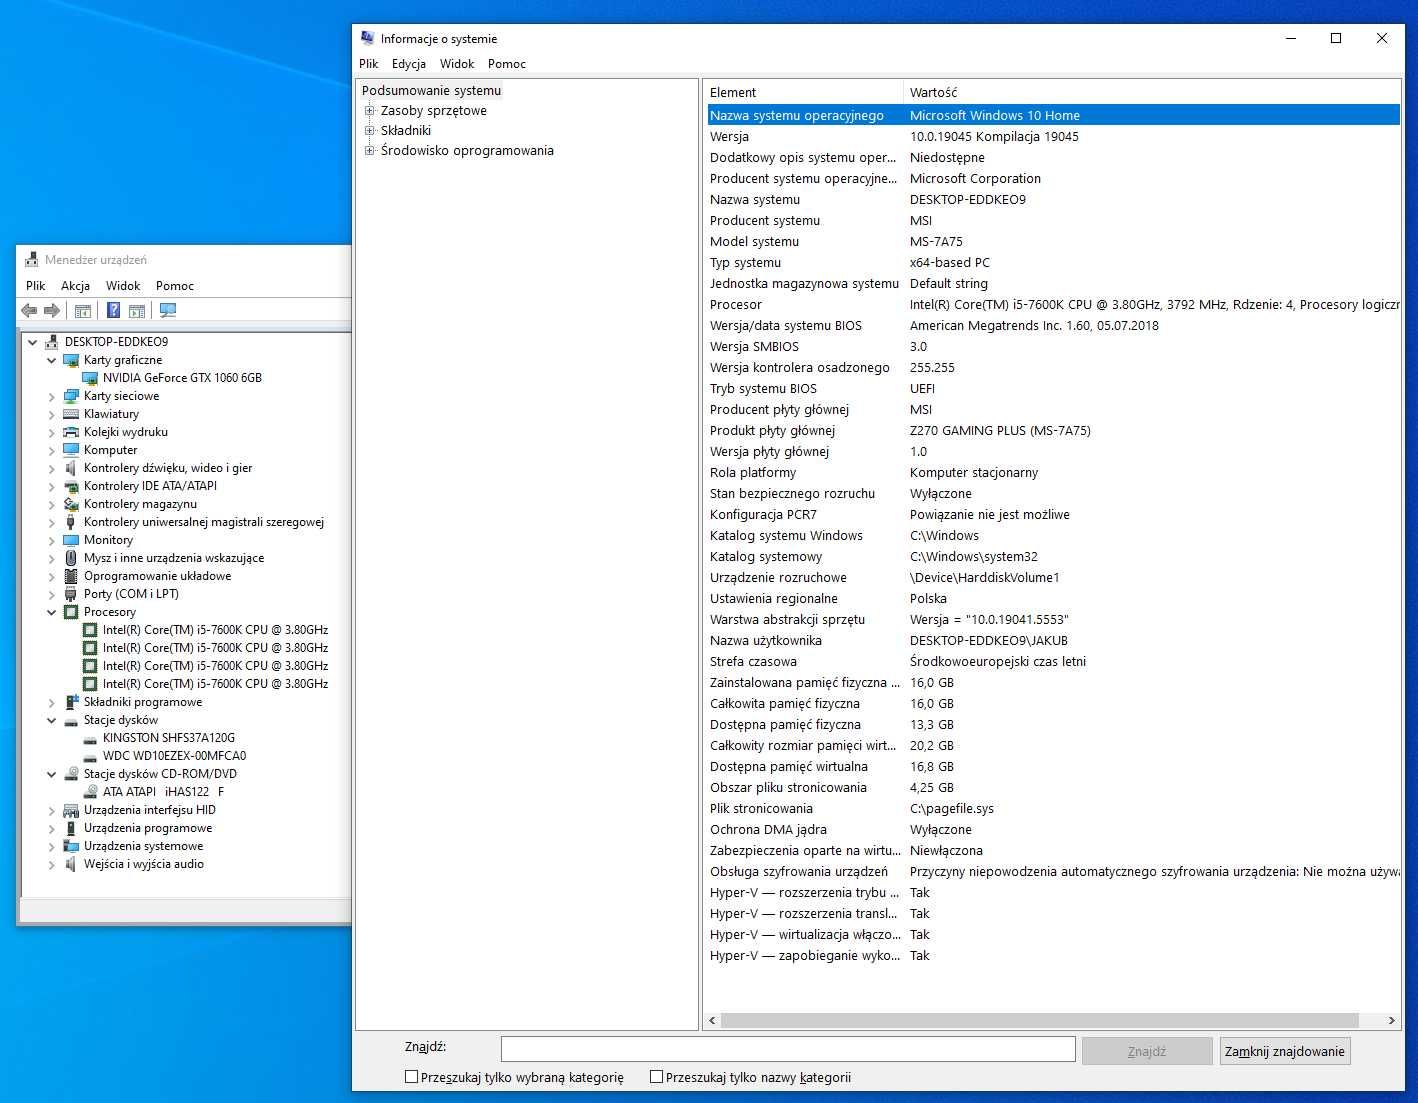Click into the Znajdź search text field
The width and height of the screenshot is (1418, 1103).
788,1049
